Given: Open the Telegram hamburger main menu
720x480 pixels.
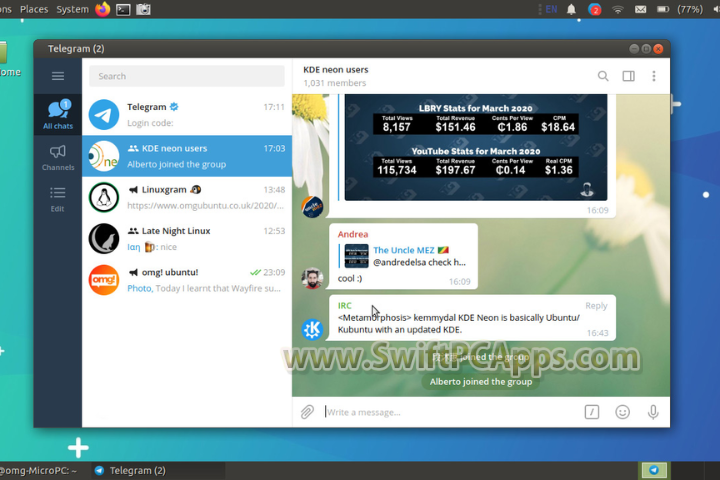Looking at the screenshot, I should 57,76.
